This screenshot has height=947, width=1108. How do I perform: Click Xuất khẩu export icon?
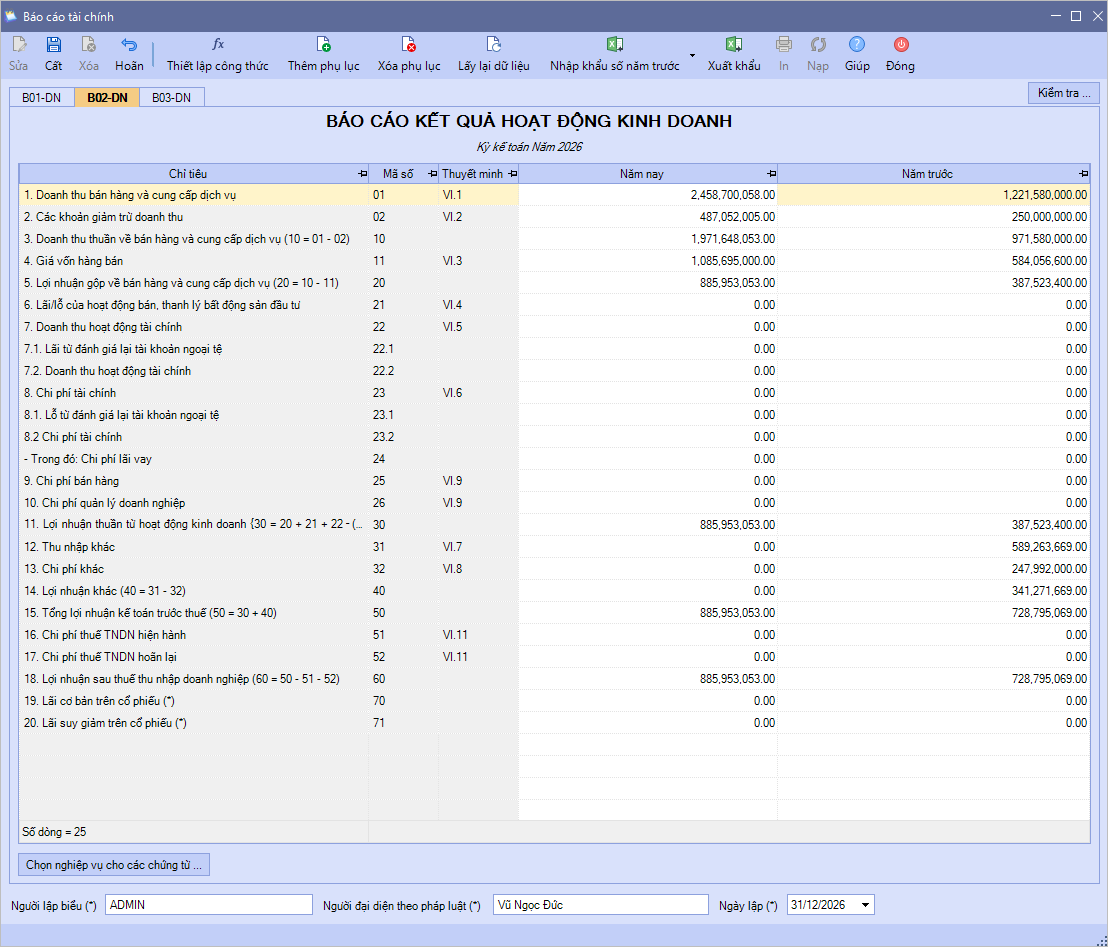(734, 45)
